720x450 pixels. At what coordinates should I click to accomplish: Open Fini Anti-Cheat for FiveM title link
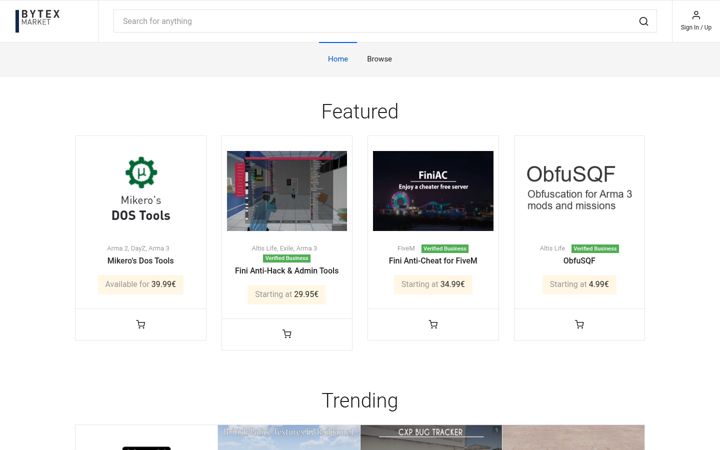pos(433,260)
